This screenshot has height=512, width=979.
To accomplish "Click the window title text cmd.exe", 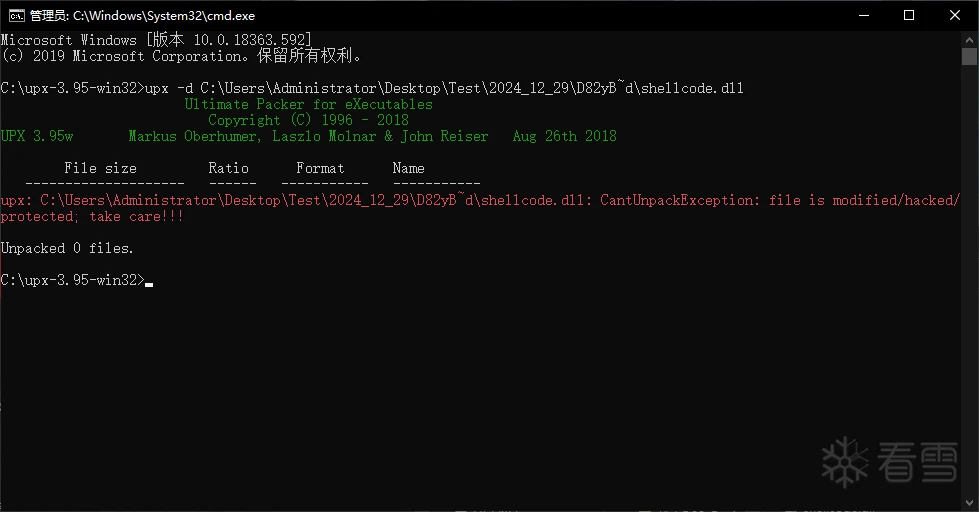I will click(x=142, y=16).
